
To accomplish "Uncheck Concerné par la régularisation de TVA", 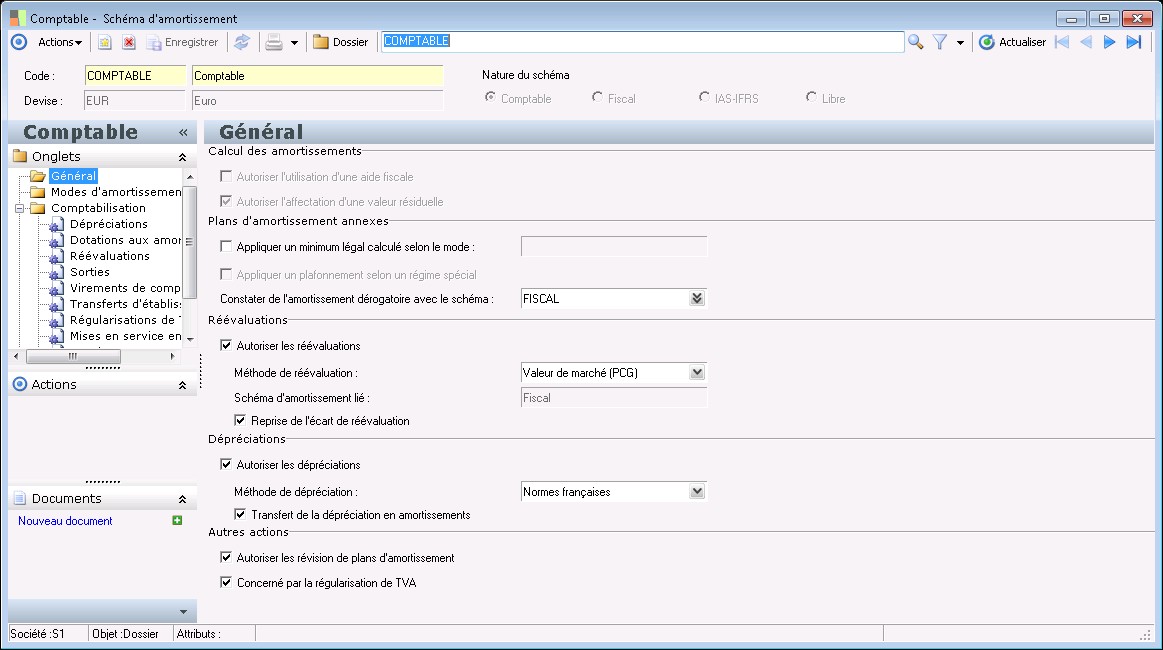I will 226,582.
